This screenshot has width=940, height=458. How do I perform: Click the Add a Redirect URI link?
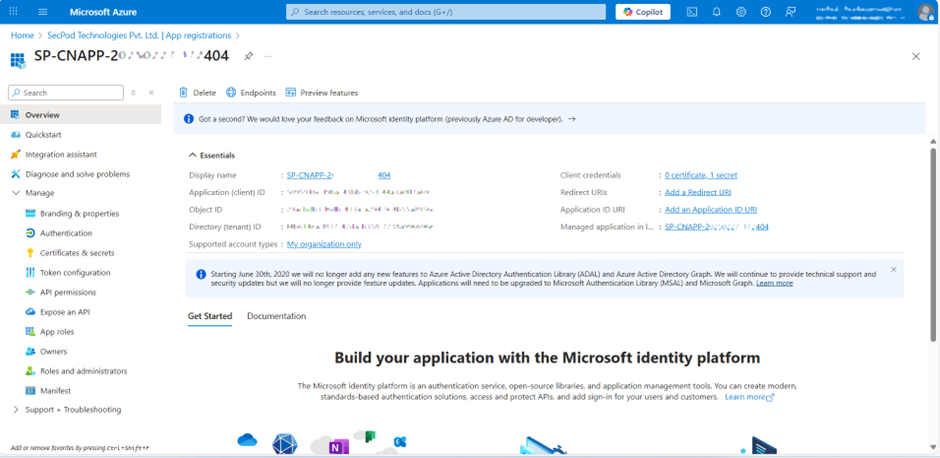pyautogui.click(x=697, y=192)
